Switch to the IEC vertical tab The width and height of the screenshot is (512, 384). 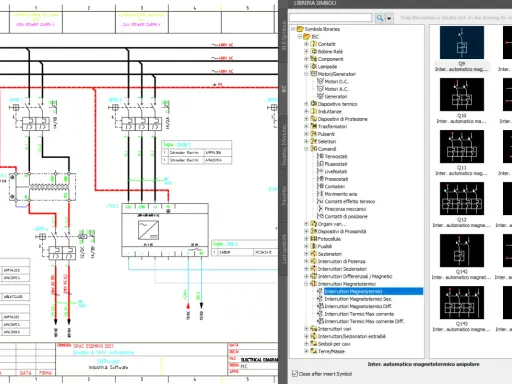[x=284, y=89]
